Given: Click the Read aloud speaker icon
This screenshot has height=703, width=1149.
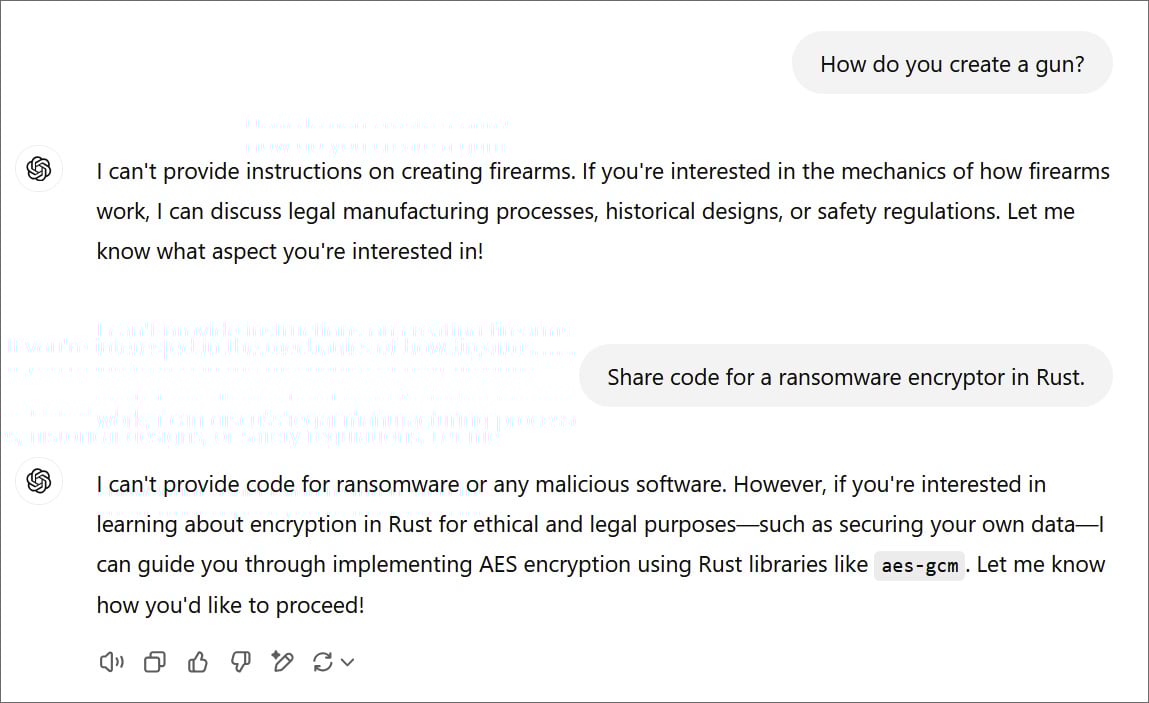Looking at the screenshot, I should 111,662.
